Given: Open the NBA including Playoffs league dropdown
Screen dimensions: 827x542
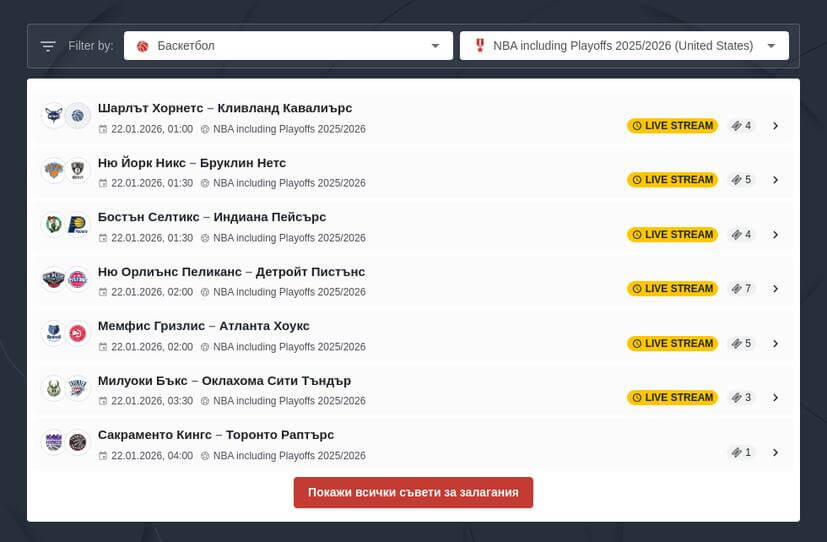Looking at the screenshot, I should 624,46.
